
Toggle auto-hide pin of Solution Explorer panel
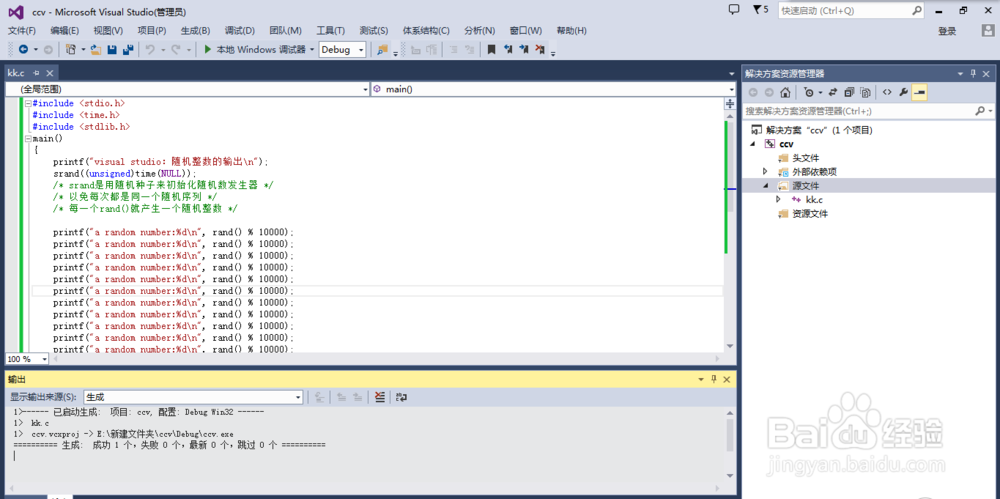(973, 73)
